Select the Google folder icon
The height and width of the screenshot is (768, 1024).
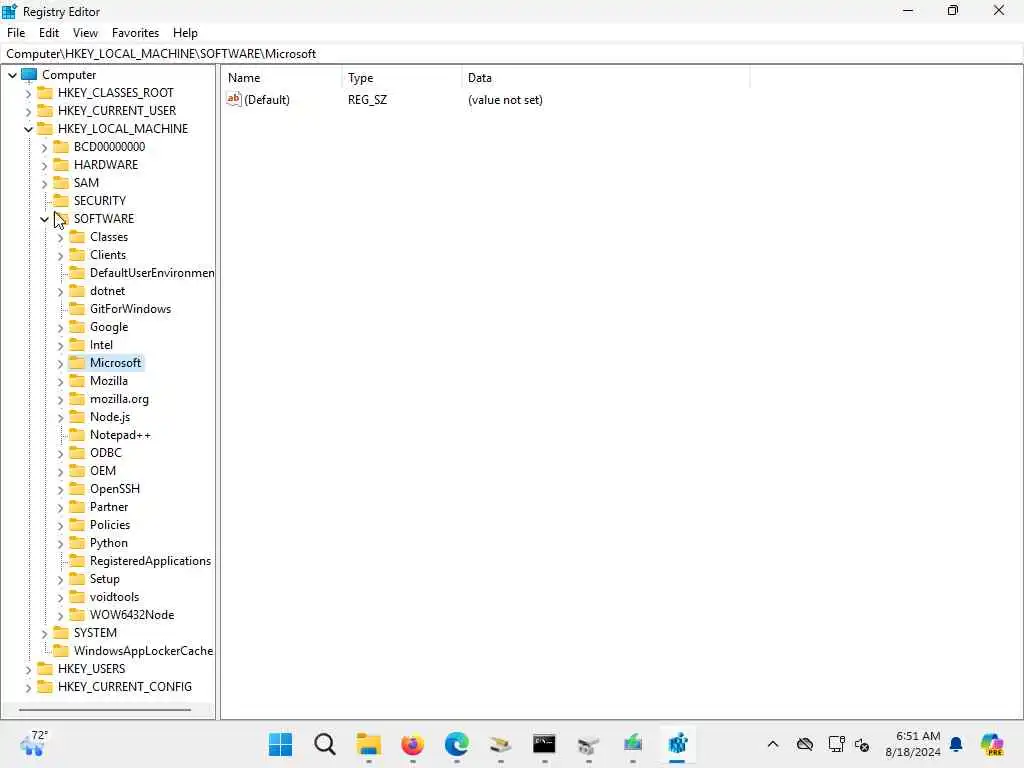coord(77,327)
